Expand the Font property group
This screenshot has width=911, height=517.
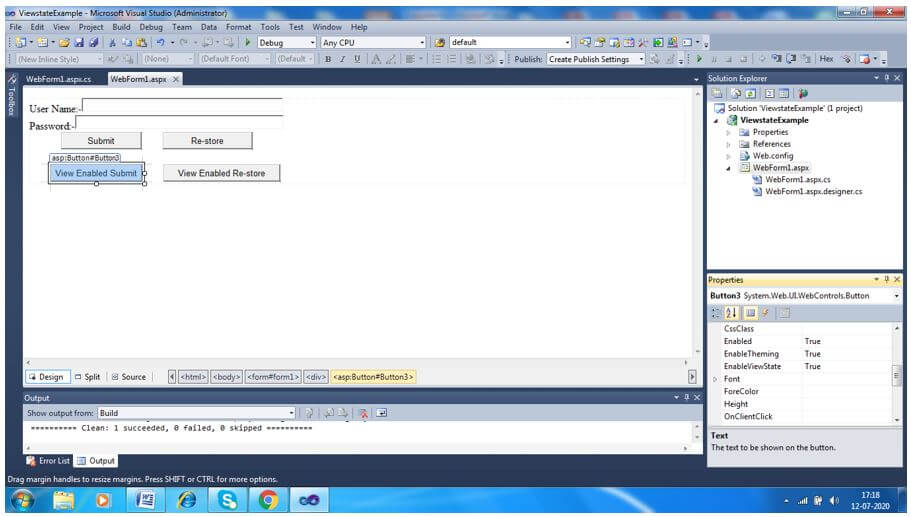715,379
